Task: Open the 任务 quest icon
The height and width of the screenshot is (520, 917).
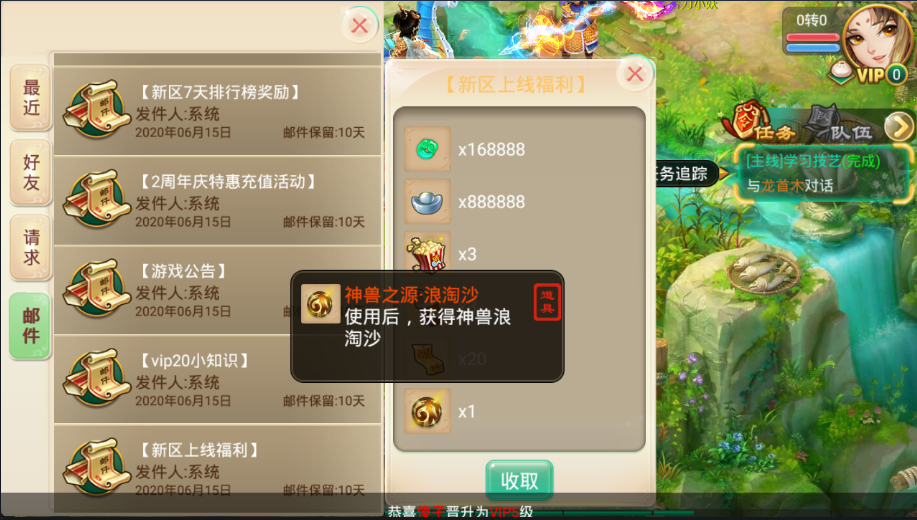Action: coord(759,125)
